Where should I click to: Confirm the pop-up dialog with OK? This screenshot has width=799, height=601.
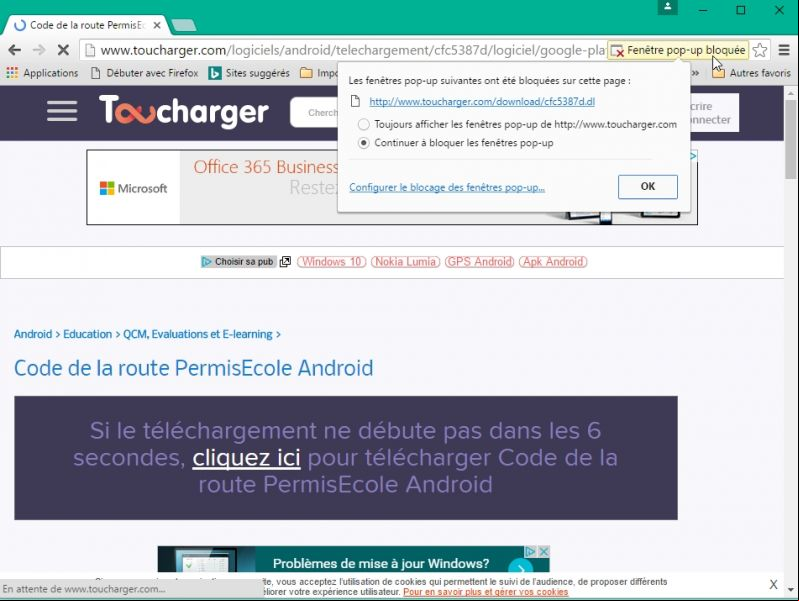pos(648,187)
